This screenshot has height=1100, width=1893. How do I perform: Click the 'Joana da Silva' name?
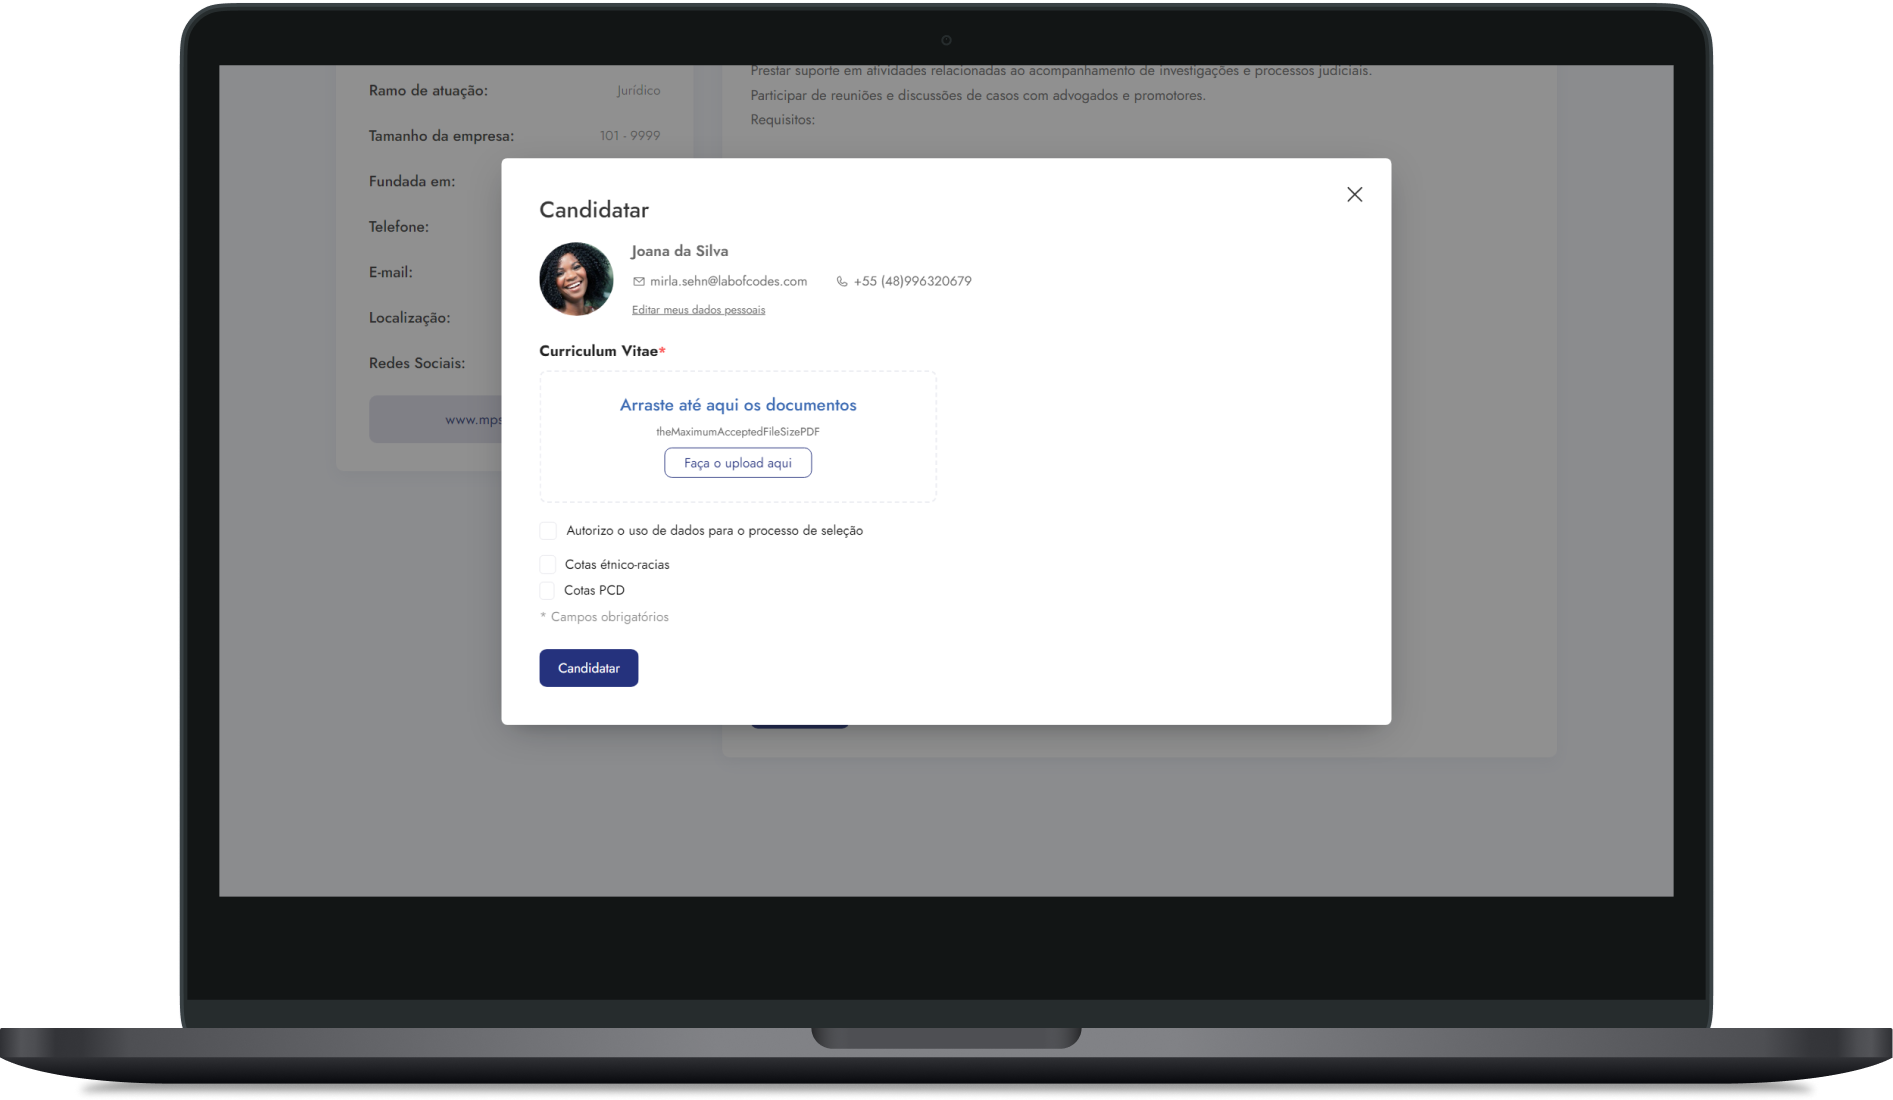[680, 251]
